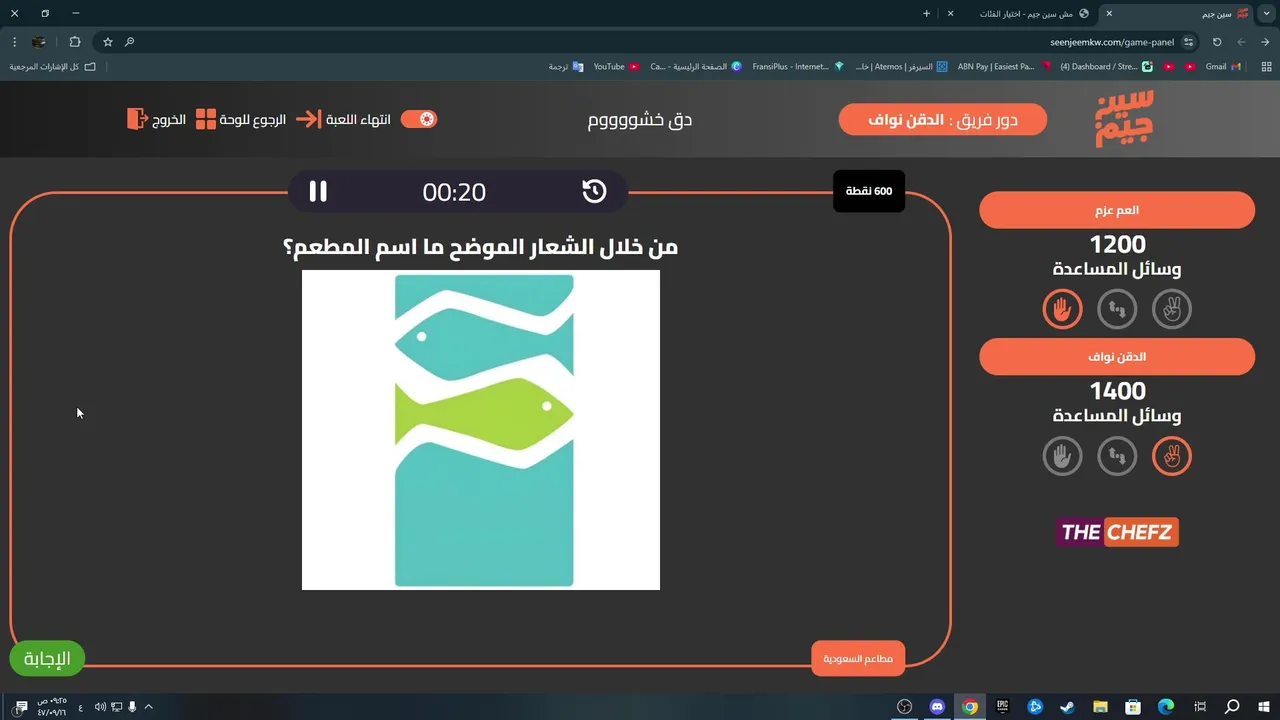Open Epic Games from the taskbar
1280x720 pixels.
[1002, 707]
